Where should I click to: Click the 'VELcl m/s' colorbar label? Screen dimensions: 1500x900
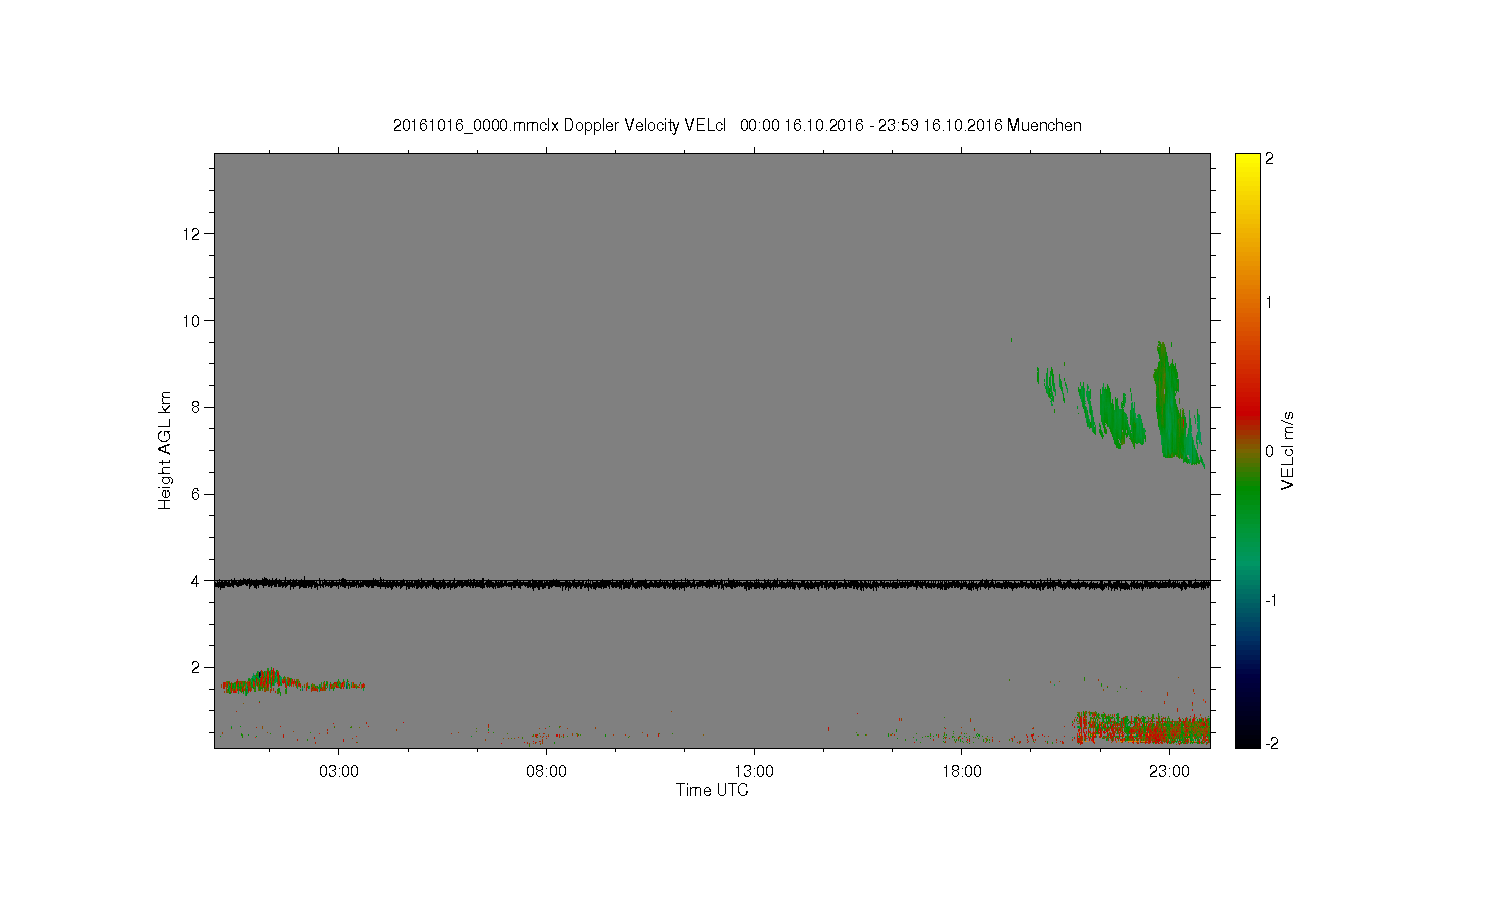(x=1288, y=450)
